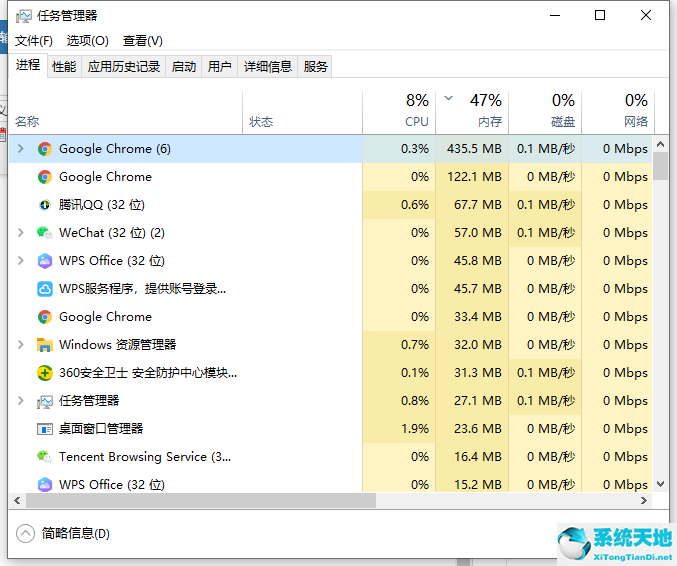Image resolution: width=677 pixels, height=566 pixels.
Task: Click the 16.4 MB memory value
Action: (x=478, y=457)
